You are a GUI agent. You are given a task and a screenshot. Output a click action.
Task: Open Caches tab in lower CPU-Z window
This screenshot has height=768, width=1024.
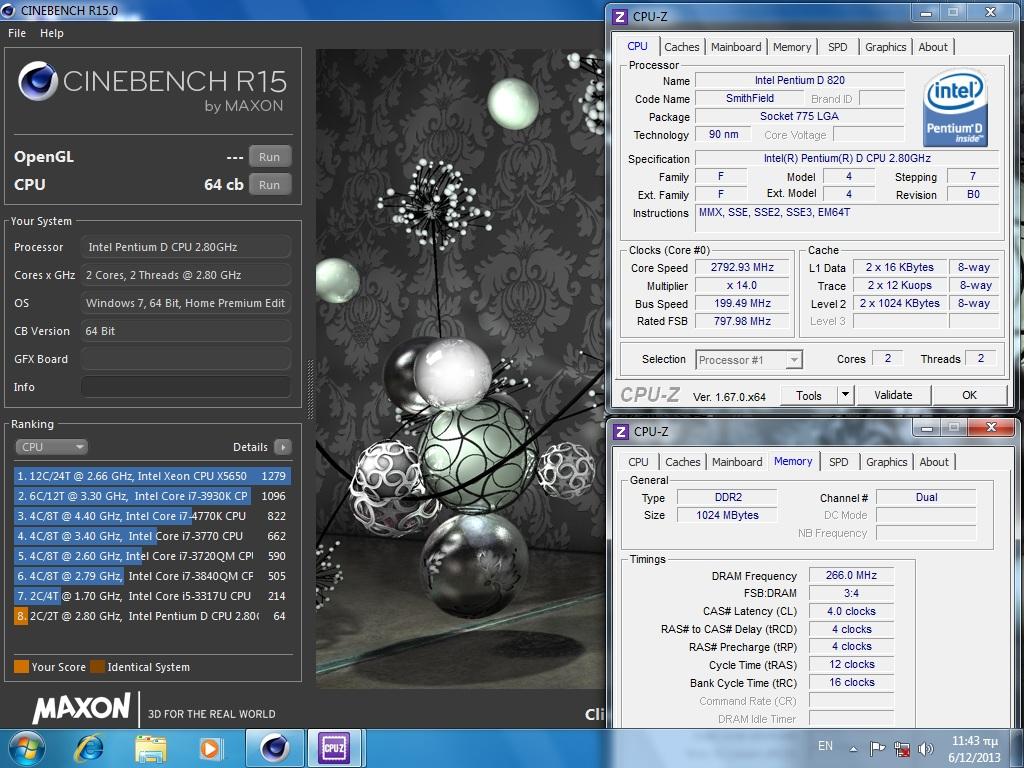[682, 462]
